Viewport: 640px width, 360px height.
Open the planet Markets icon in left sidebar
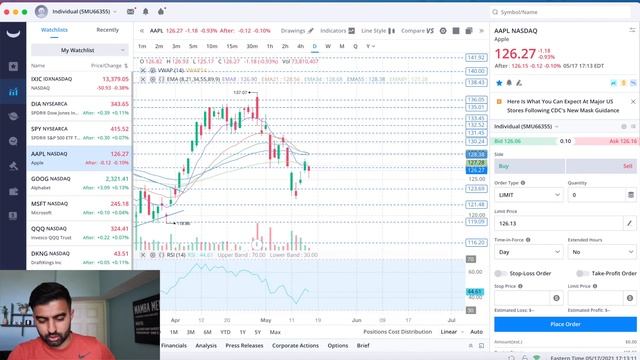[13, 116]
